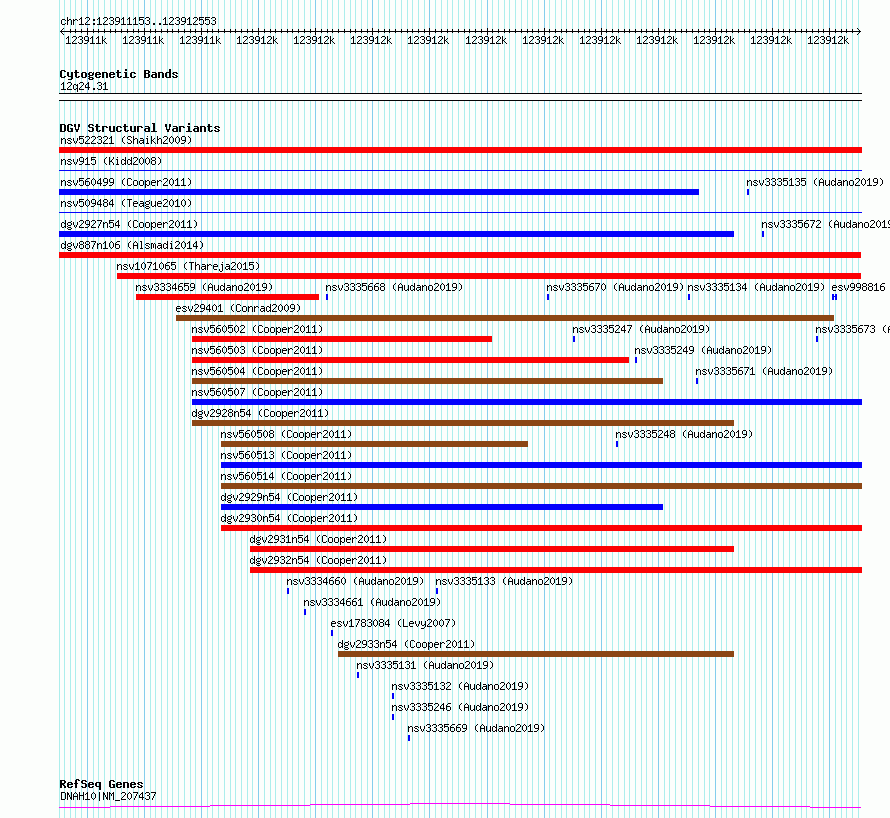
Task: Select the nsv560507 (Cooper2011) label text
Action: click(x=257, y=392)
